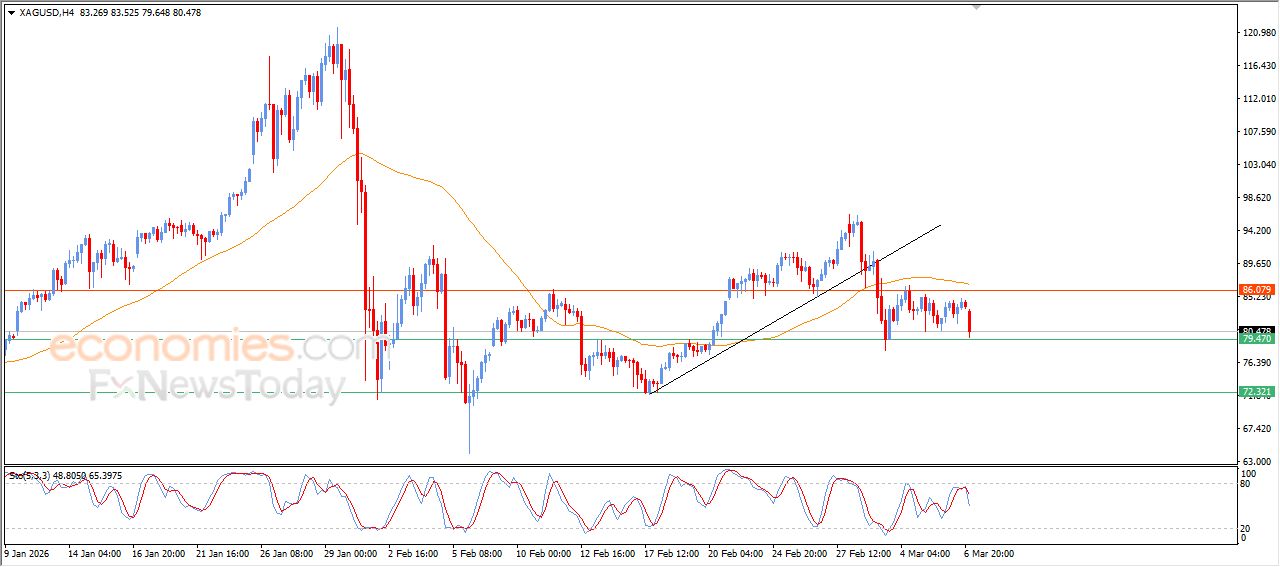Click the stochastic 80 level label

1246,484
